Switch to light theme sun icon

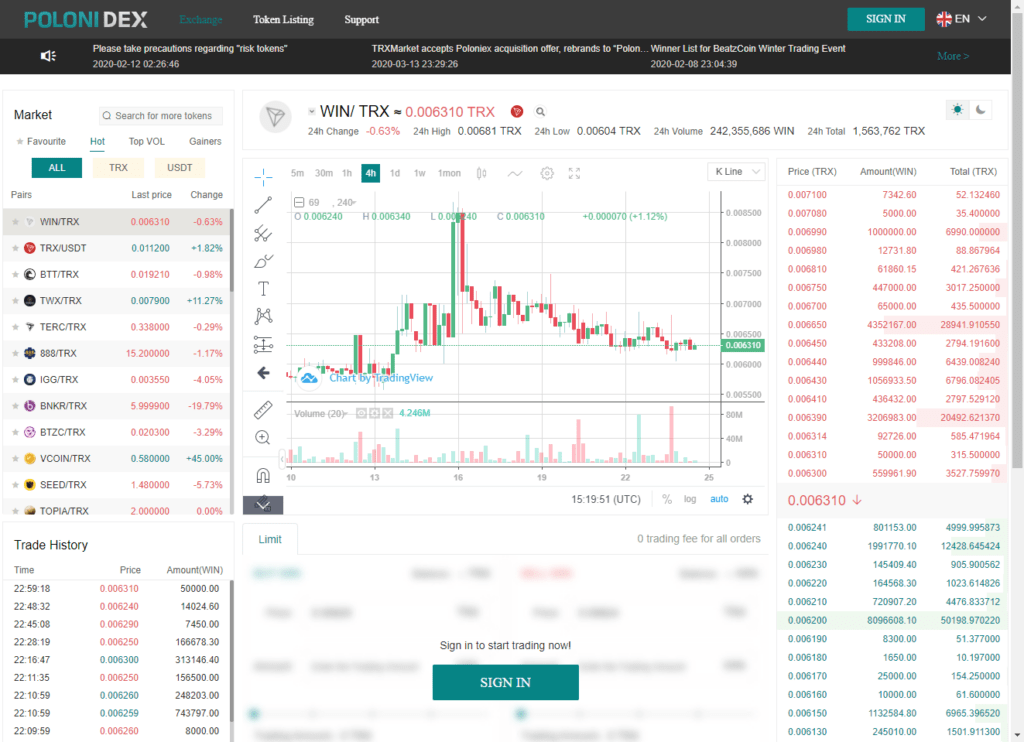tap(957, 110)
